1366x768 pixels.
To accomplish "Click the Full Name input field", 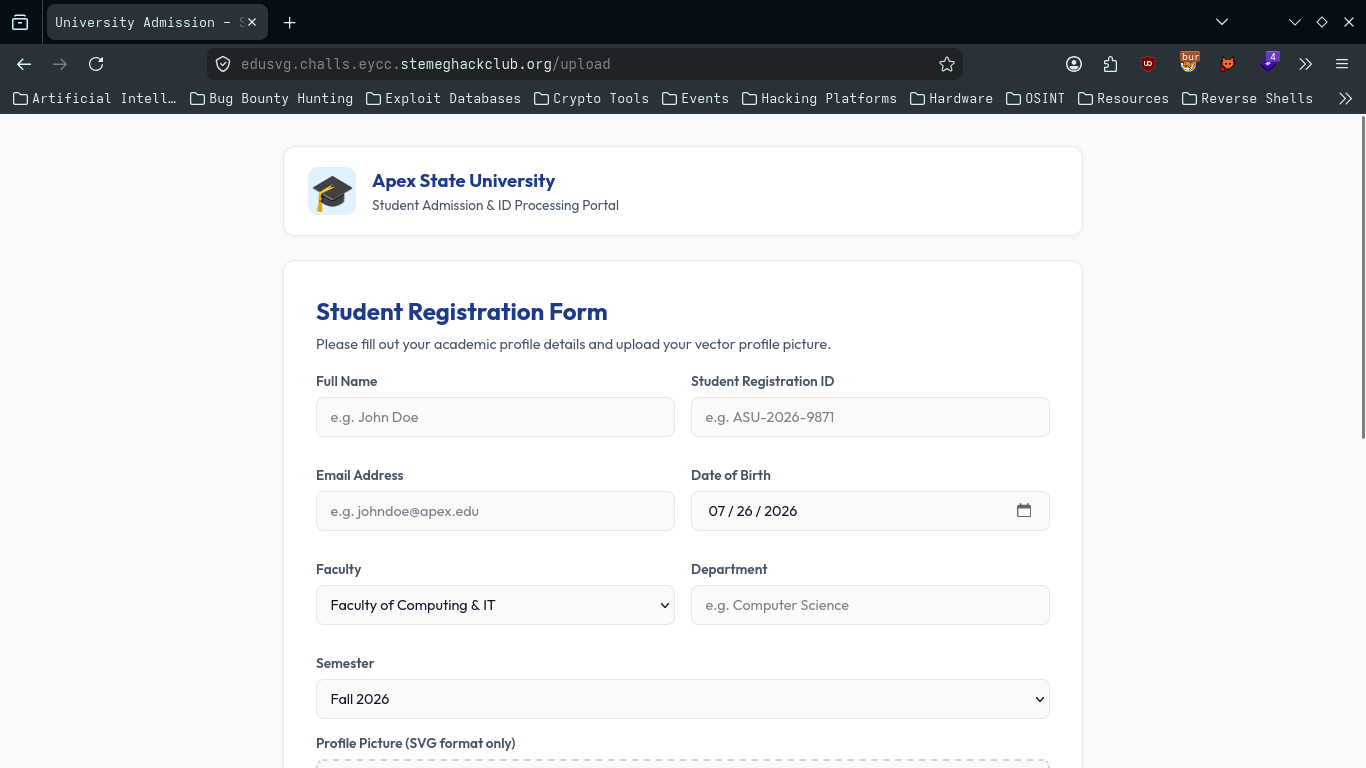I will (495, 417).
